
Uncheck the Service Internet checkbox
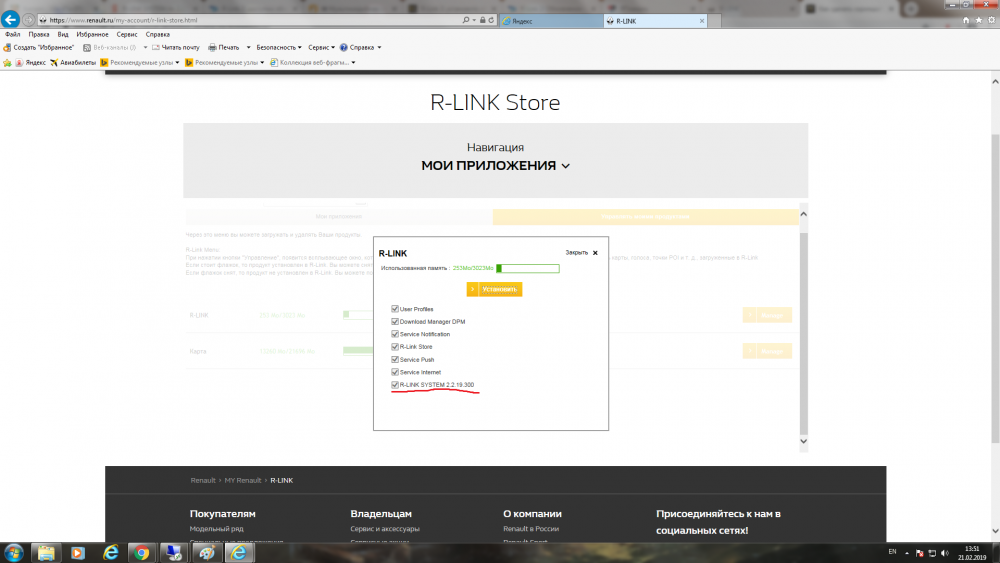395,372
